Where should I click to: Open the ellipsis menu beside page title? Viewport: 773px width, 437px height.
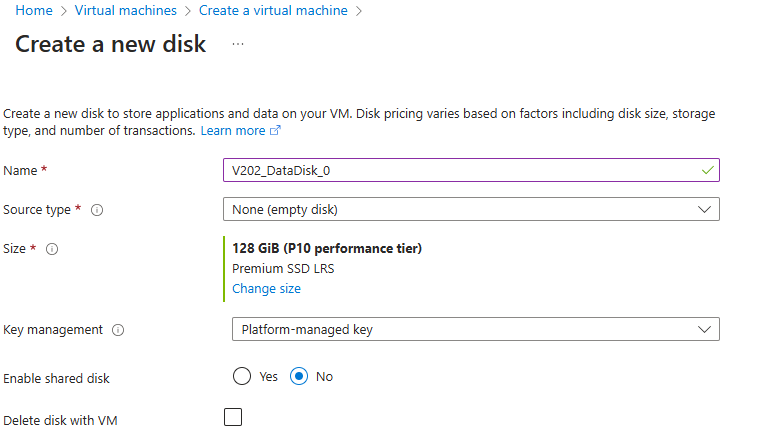coord(238,45)
